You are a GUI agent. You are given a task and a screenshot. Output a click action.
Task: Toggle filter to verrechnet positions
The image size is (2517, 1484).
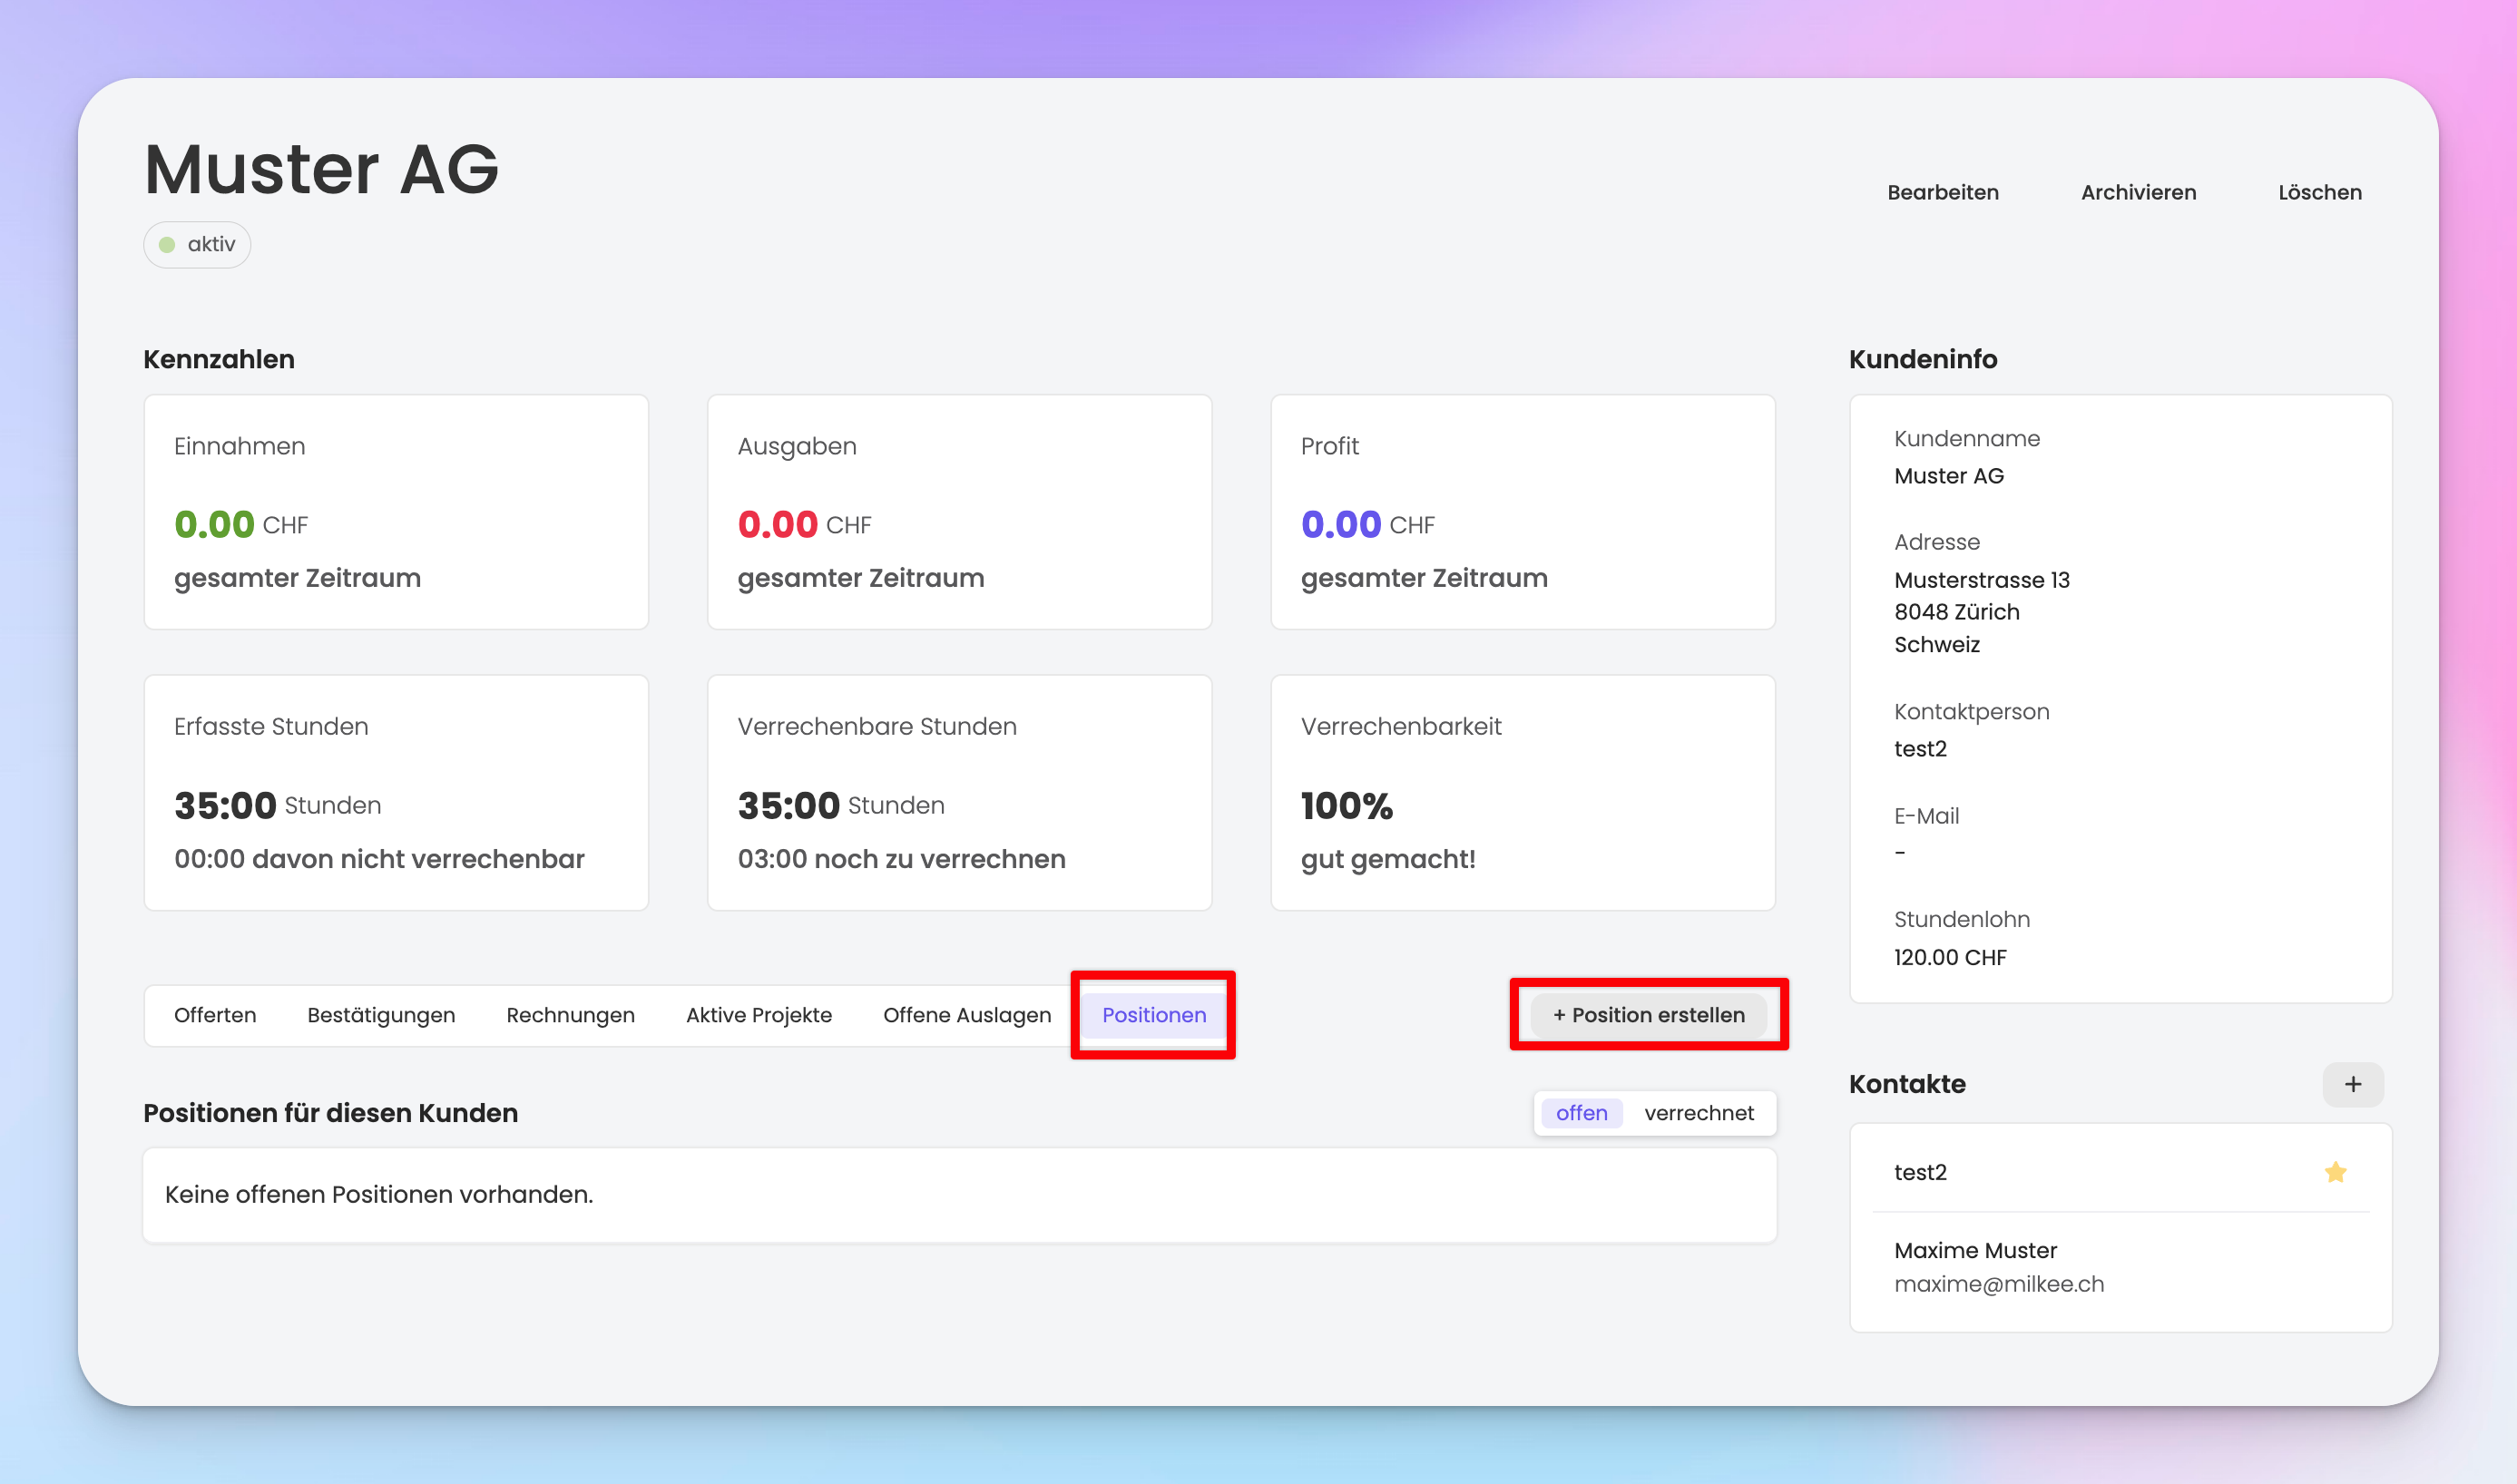[1698, 1113]
